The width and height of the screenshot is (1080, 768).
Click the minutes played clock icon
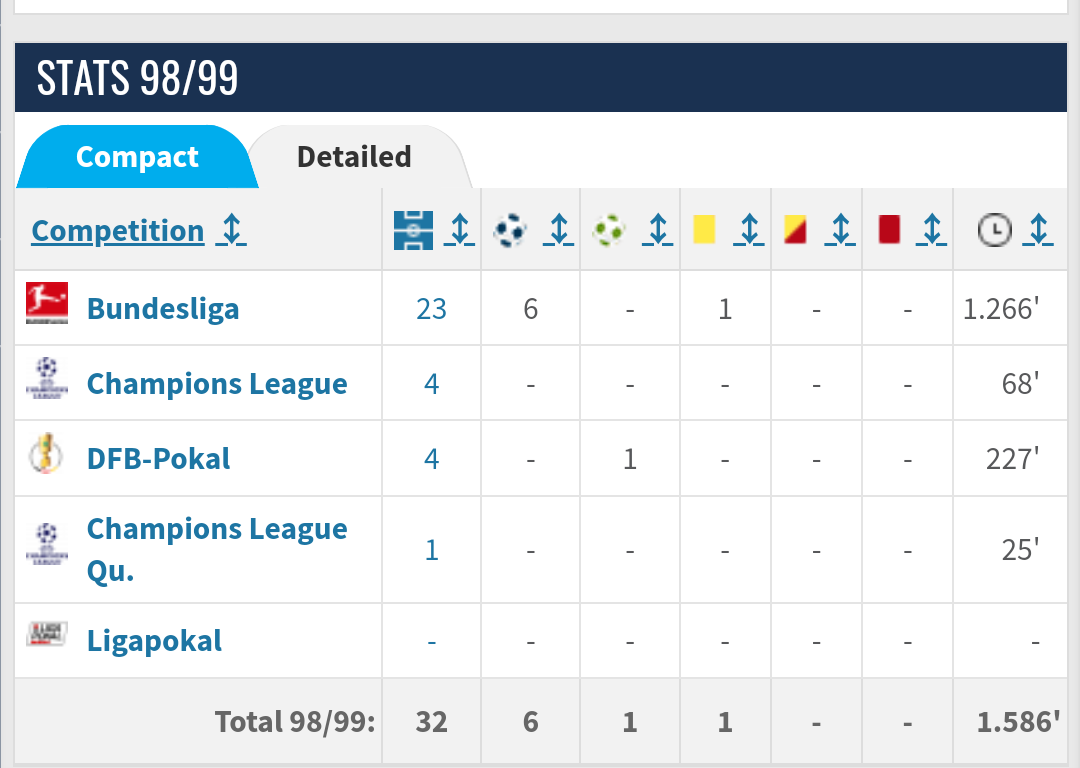[x=995, y=230]
